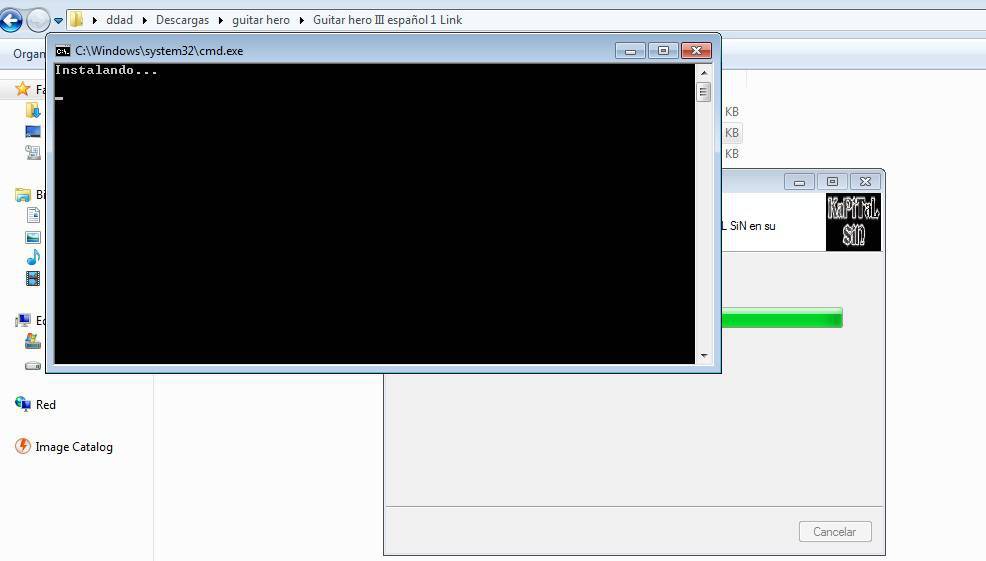Open the Computer icon in sidebar
This screenshot has width=986, height=561.
pos(23,321)
